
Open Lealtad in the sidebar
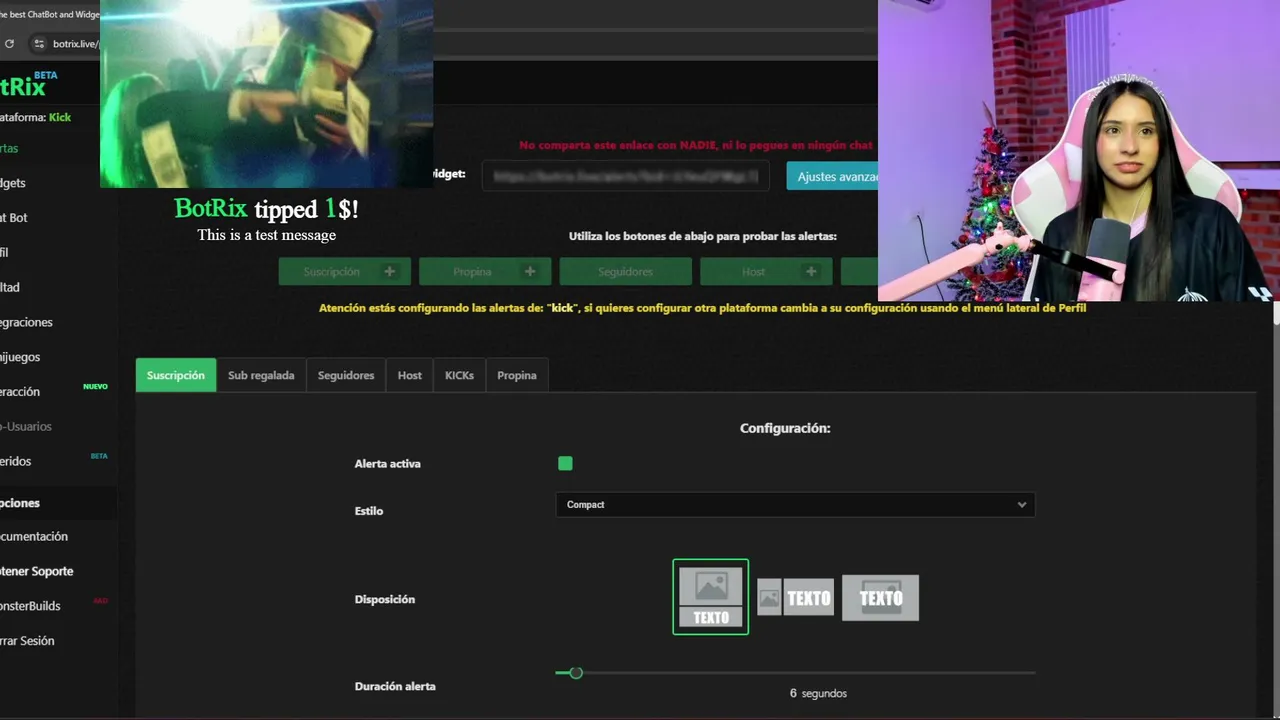pyautogui.click(x=10, y=287)
